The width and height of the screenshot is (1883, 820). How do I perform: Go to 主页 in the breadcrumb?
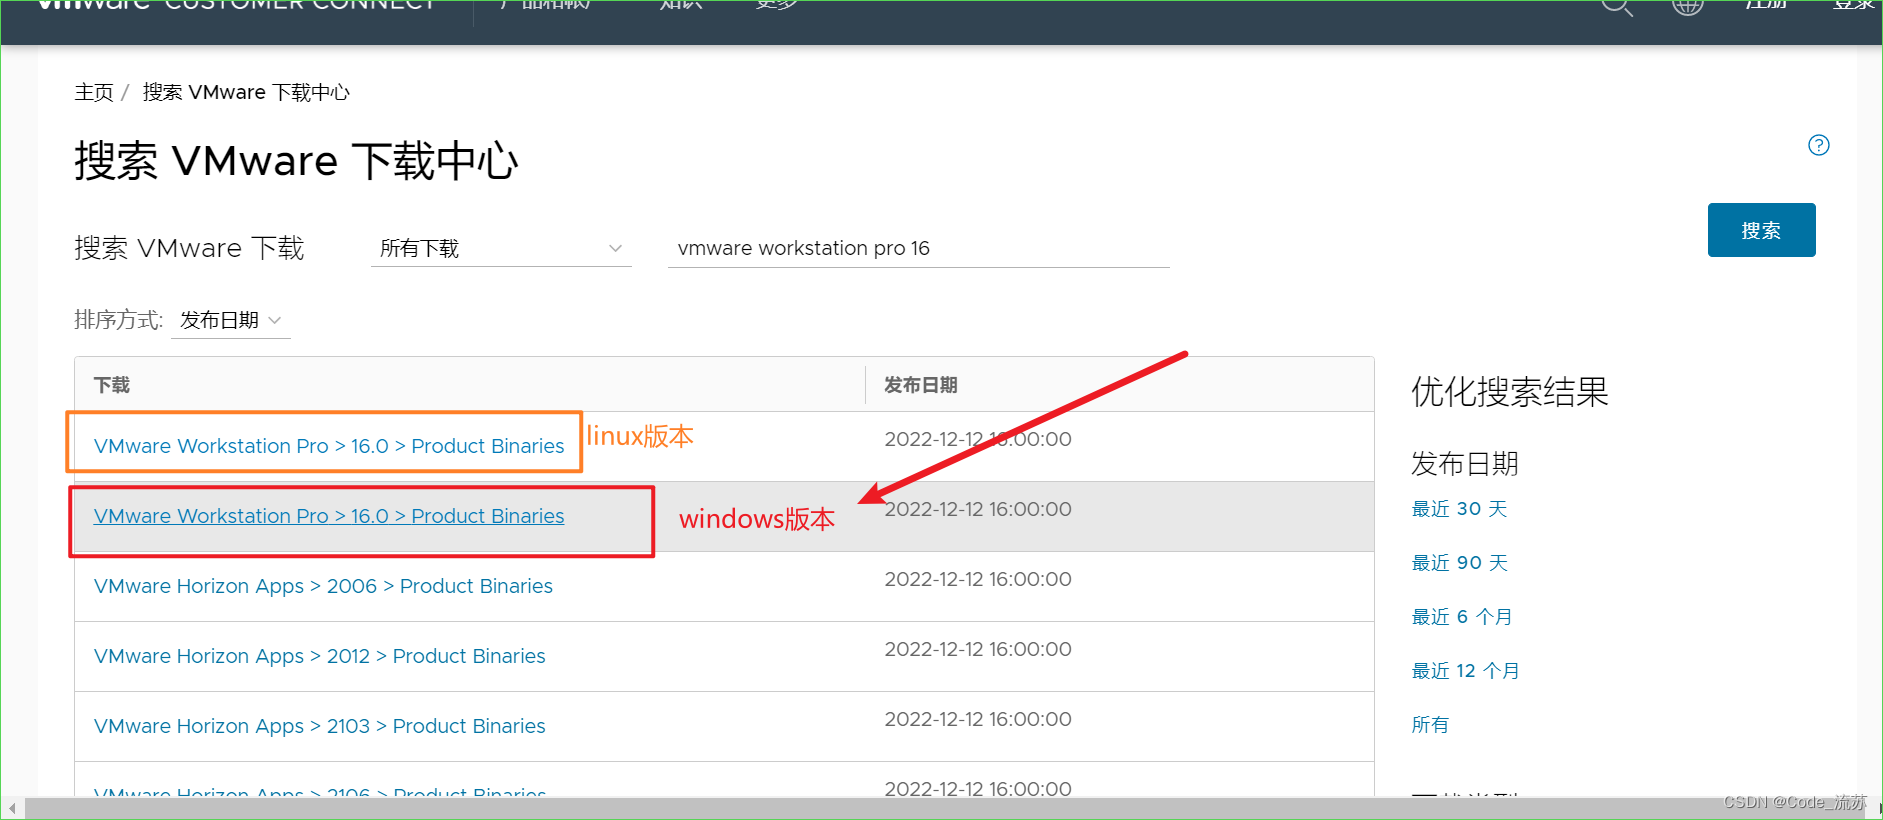94,92
